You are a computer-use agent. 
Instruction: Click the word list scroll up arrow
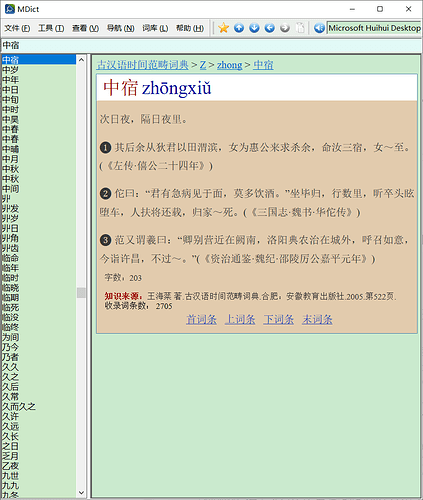81,60
